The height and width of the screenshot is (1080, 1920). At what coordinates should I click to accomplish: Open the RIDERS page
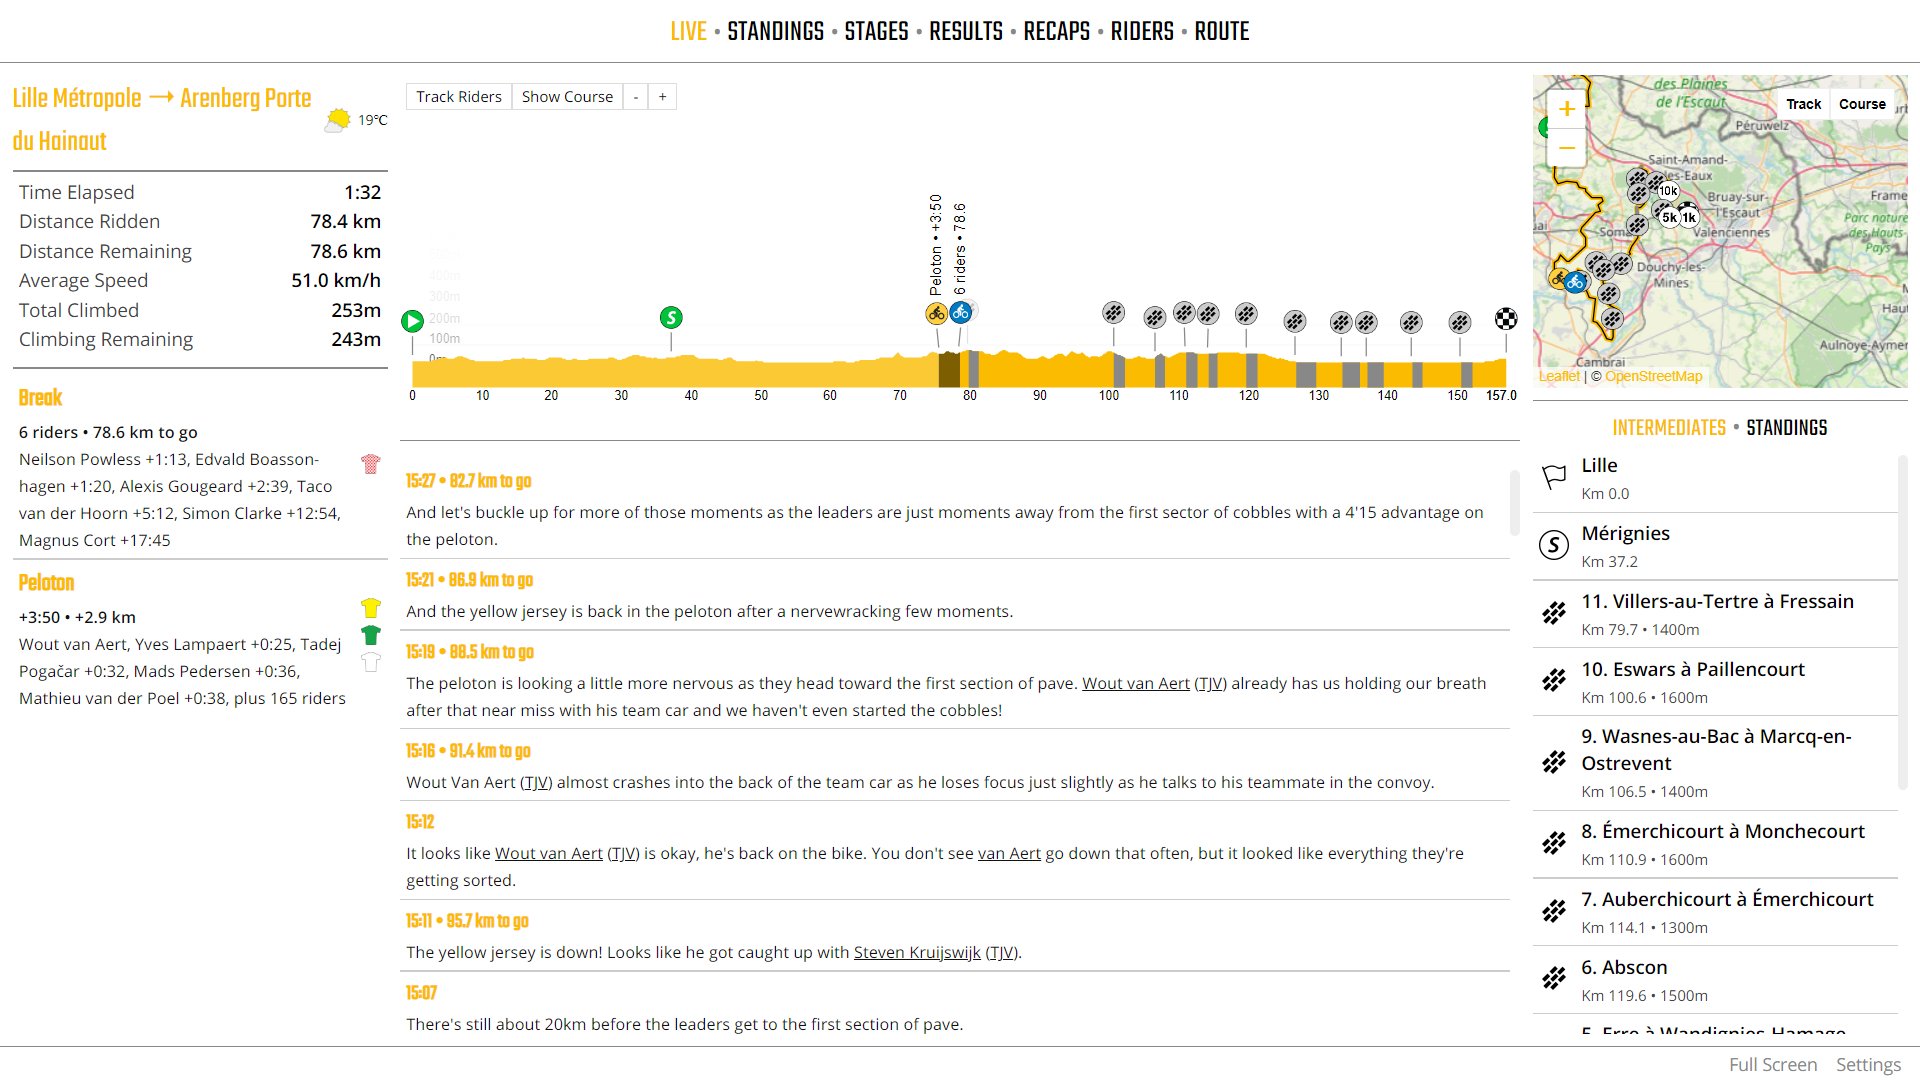coord(1142,32)
